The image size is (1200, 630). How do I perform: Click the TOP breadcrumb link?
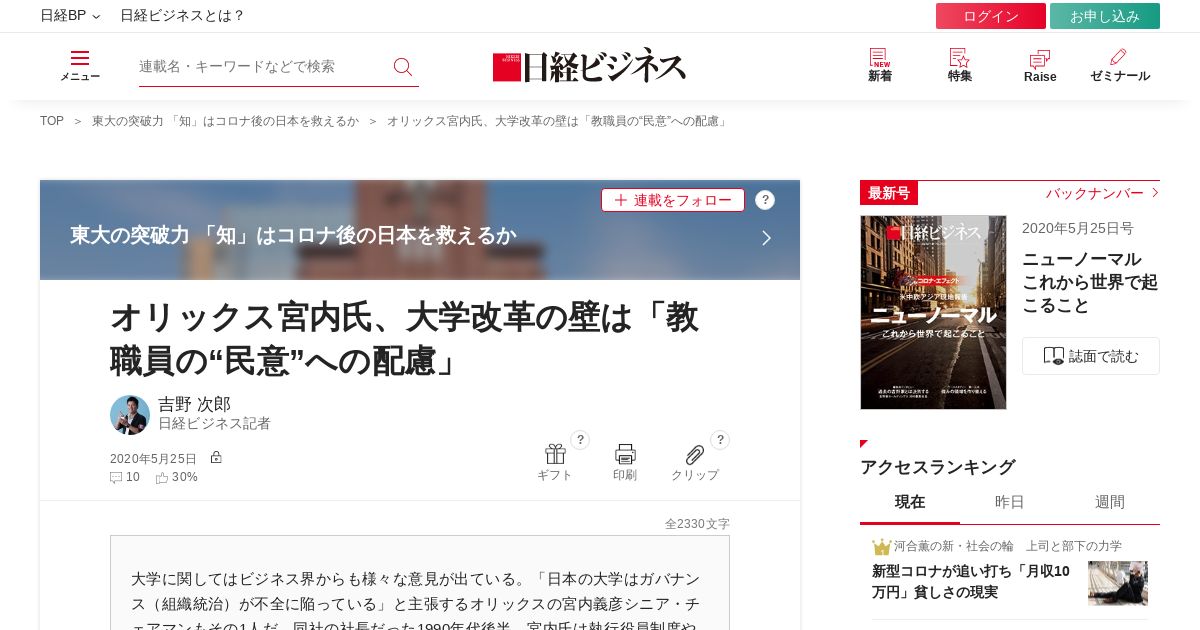52,121
